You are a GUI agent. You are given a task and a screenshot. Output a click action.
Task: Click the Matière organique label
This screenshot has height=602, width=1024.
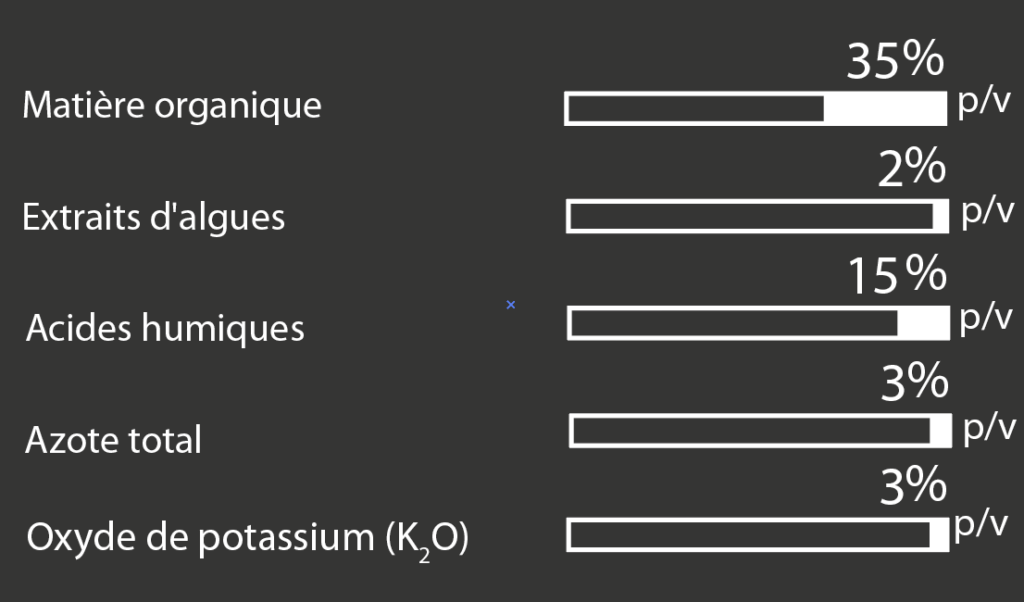(172, 106)
